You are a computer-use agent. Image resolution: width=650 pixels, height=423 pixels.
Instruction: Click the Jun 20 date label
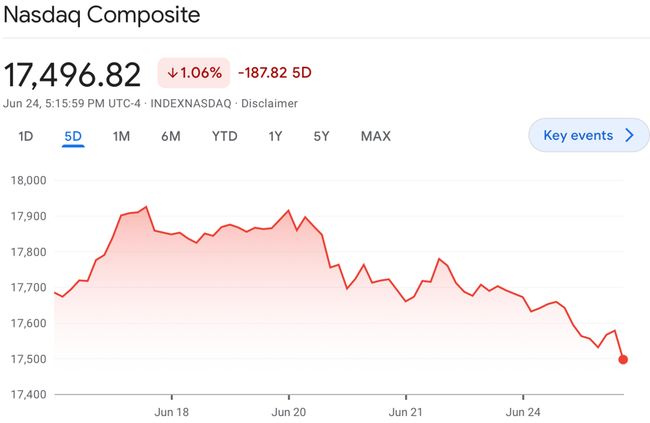click(289, 411)
